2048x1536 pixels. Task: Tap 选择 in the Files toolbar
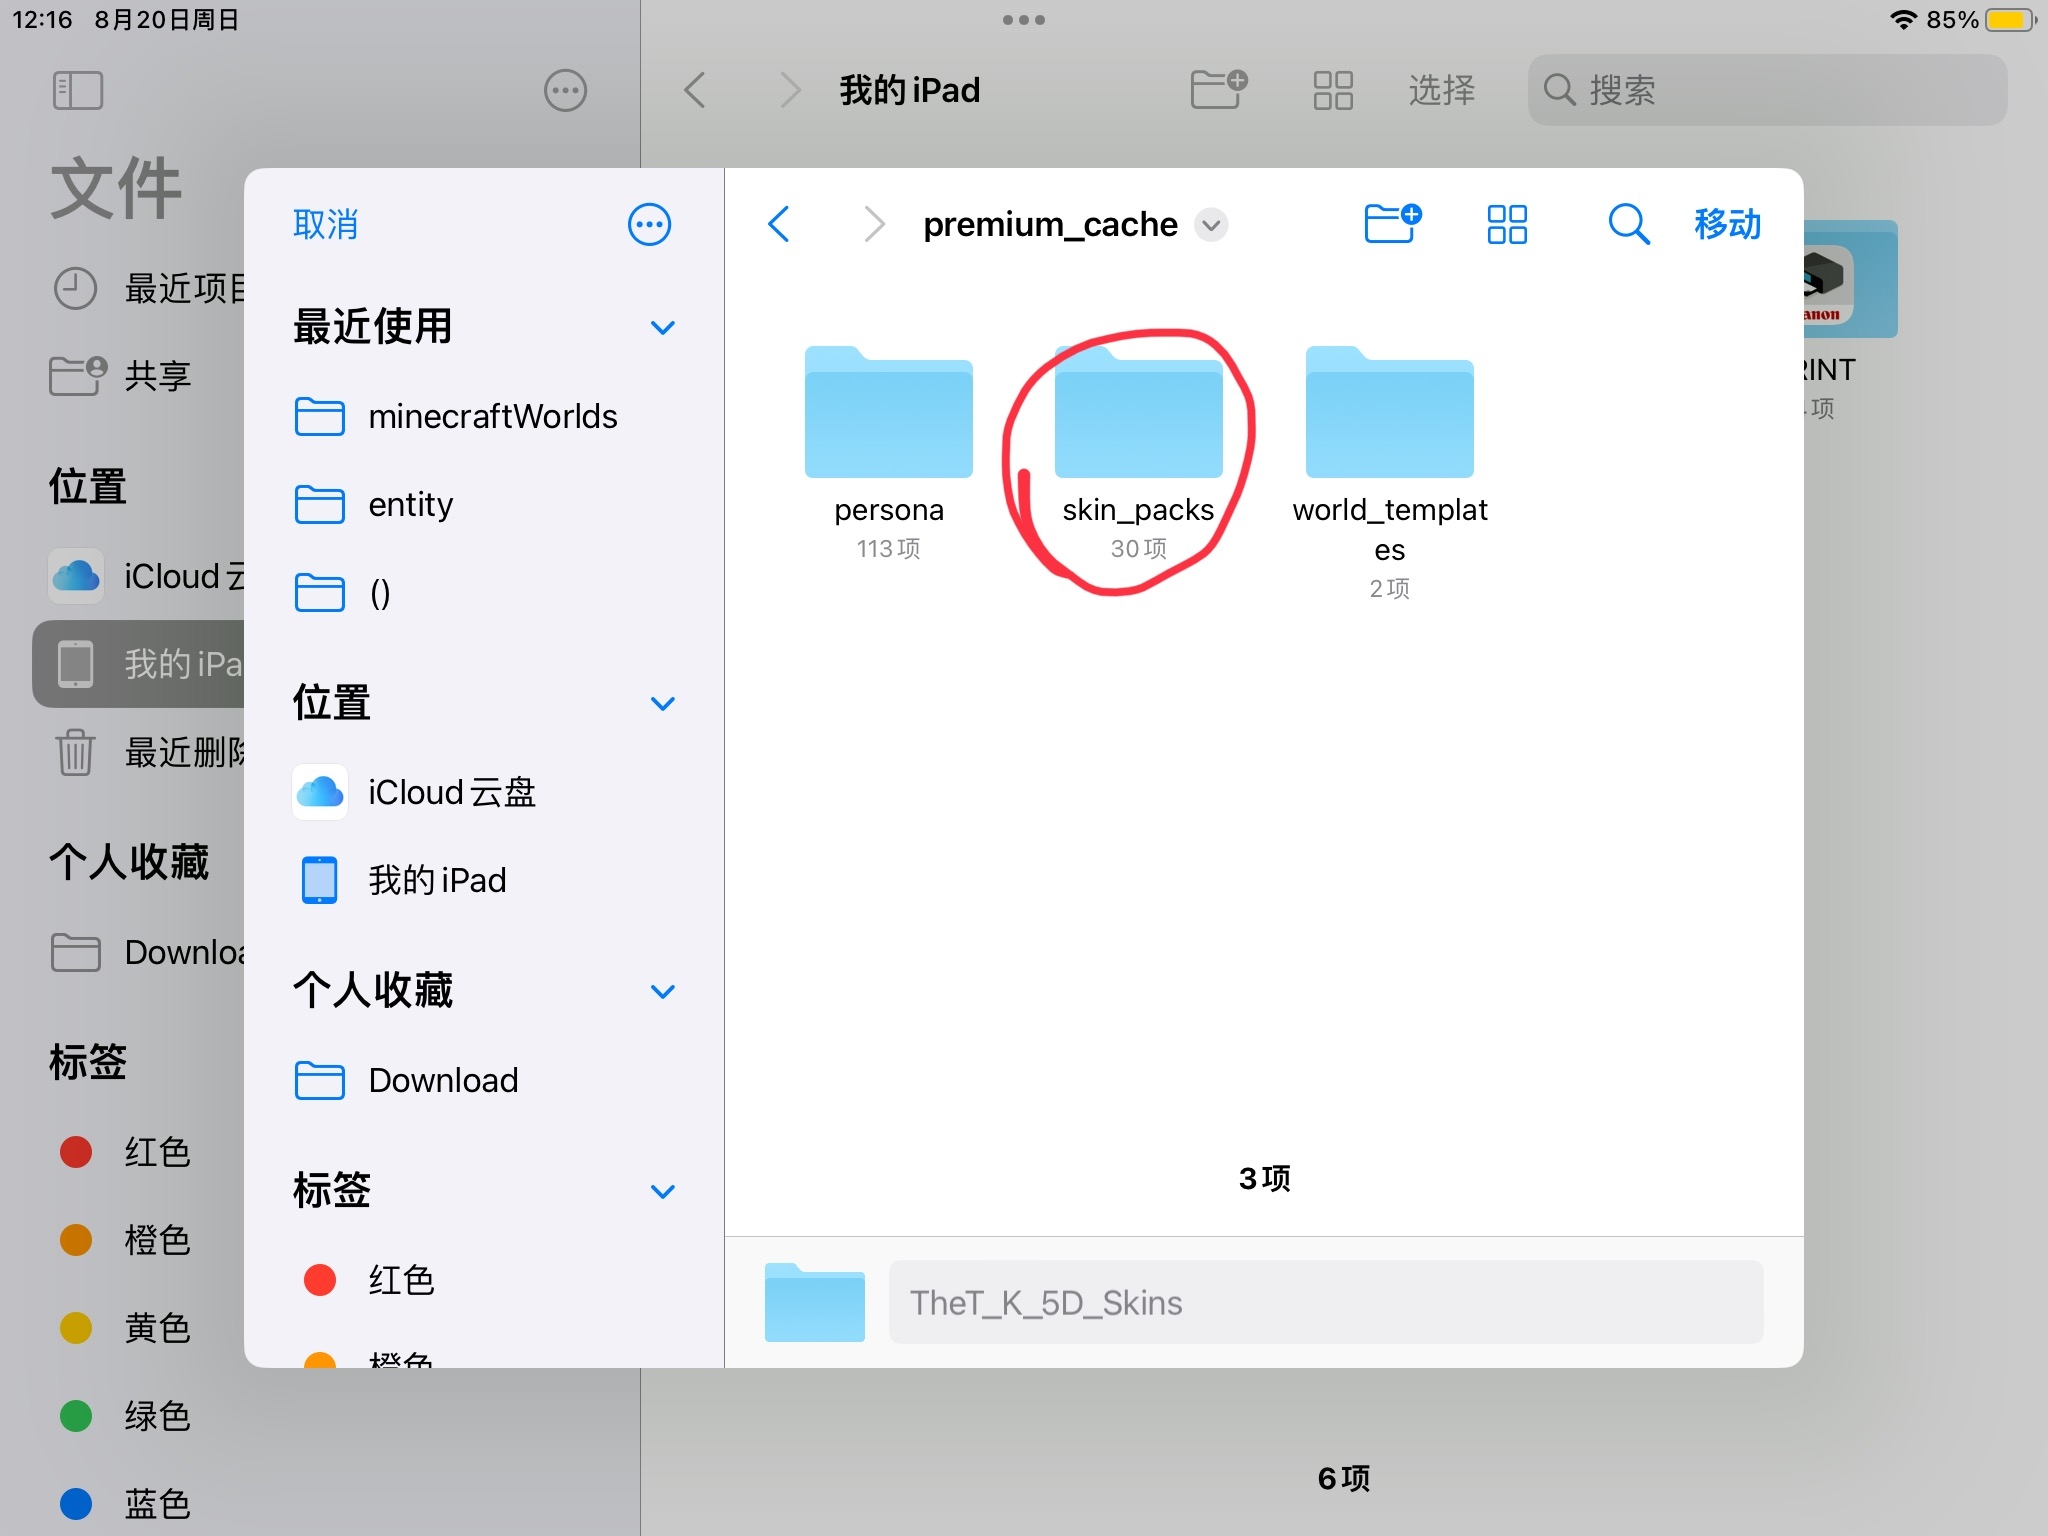(x=1441, y=90)
